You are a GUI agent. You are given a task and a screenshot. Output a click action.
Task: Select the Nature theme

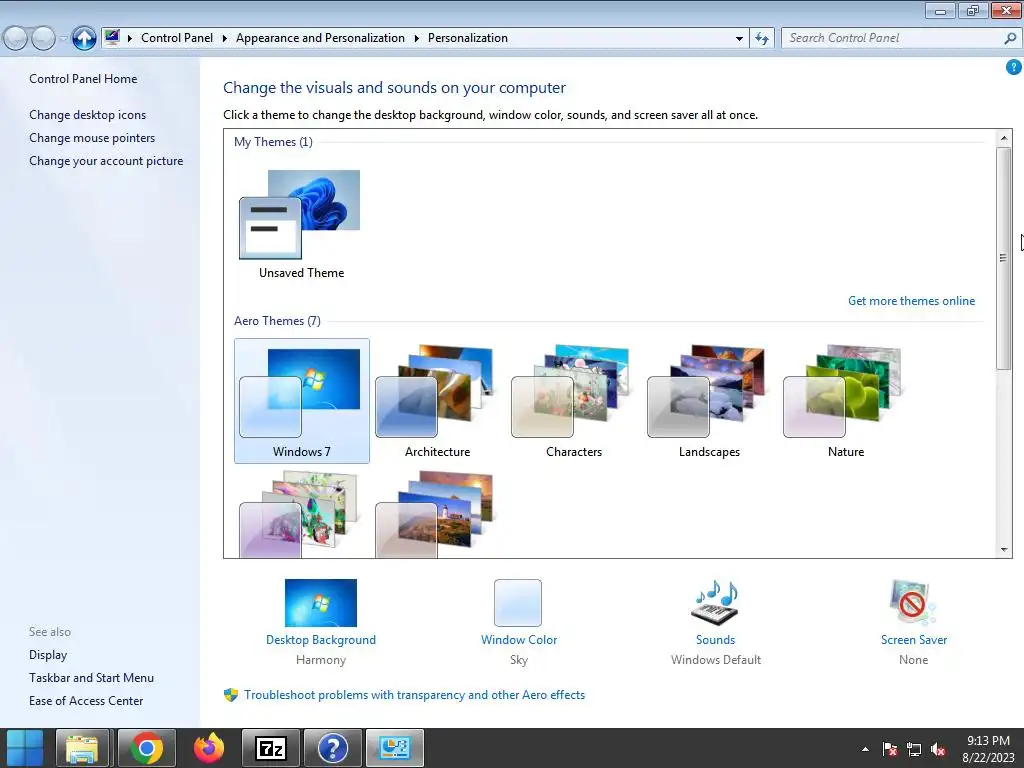846,401
